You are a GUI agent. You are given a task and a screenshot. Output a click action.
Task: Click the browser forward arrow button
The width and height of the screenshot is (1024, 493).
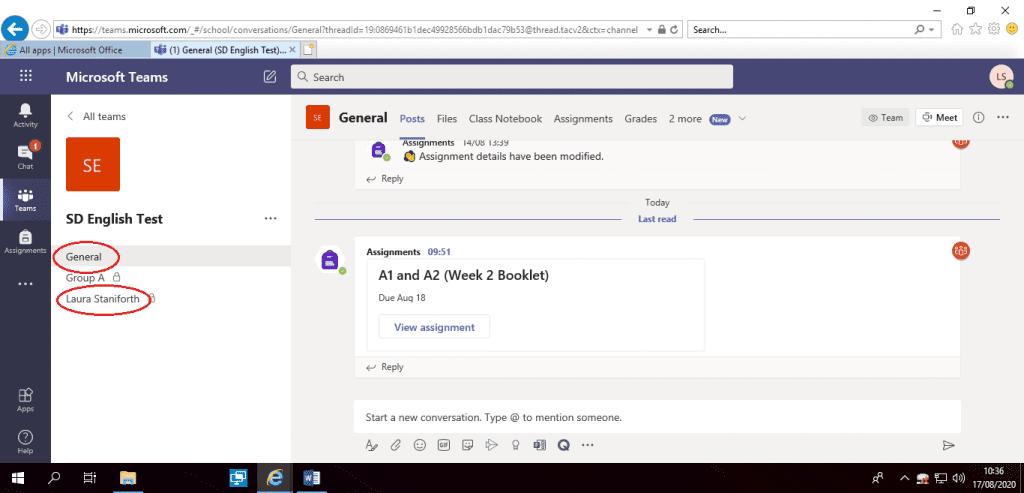pos(41,29)
